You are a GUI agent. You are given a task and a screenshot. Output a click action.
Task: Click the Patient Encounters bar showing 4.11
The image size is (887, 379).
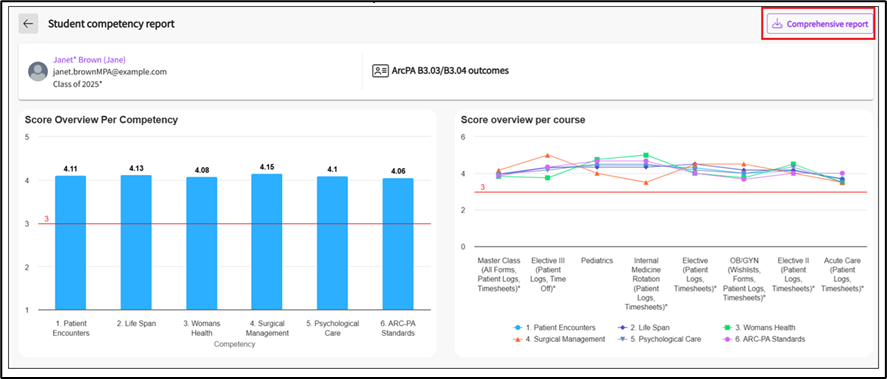click(x=71, y=243)
